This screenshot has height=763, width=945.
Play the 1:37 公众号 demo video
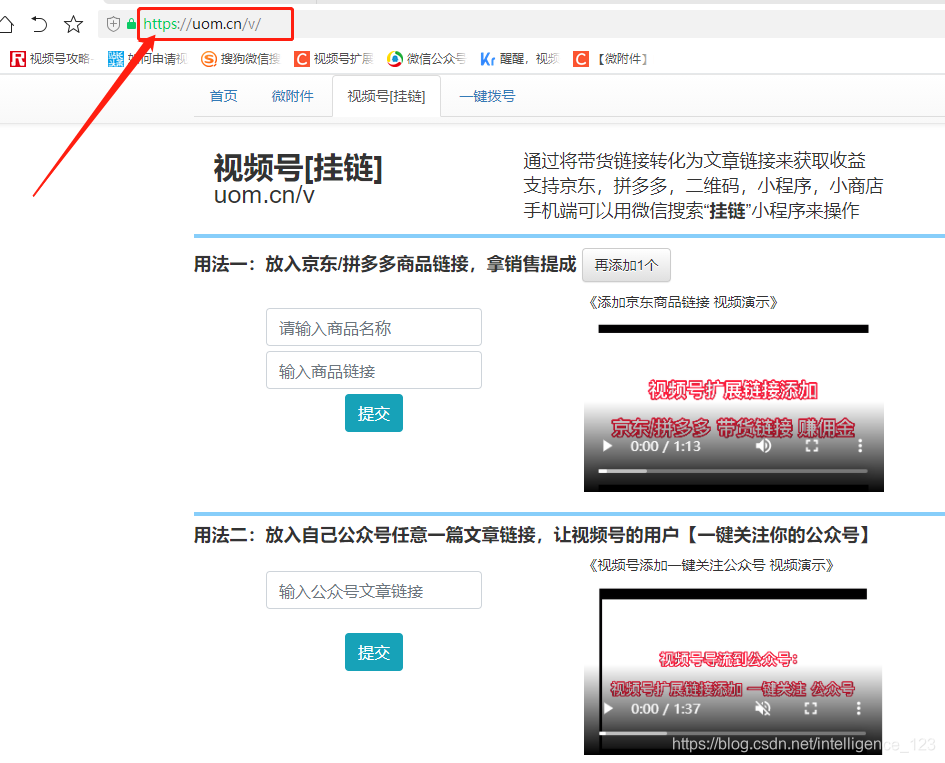pyautogui.click(x=608, y=709)
